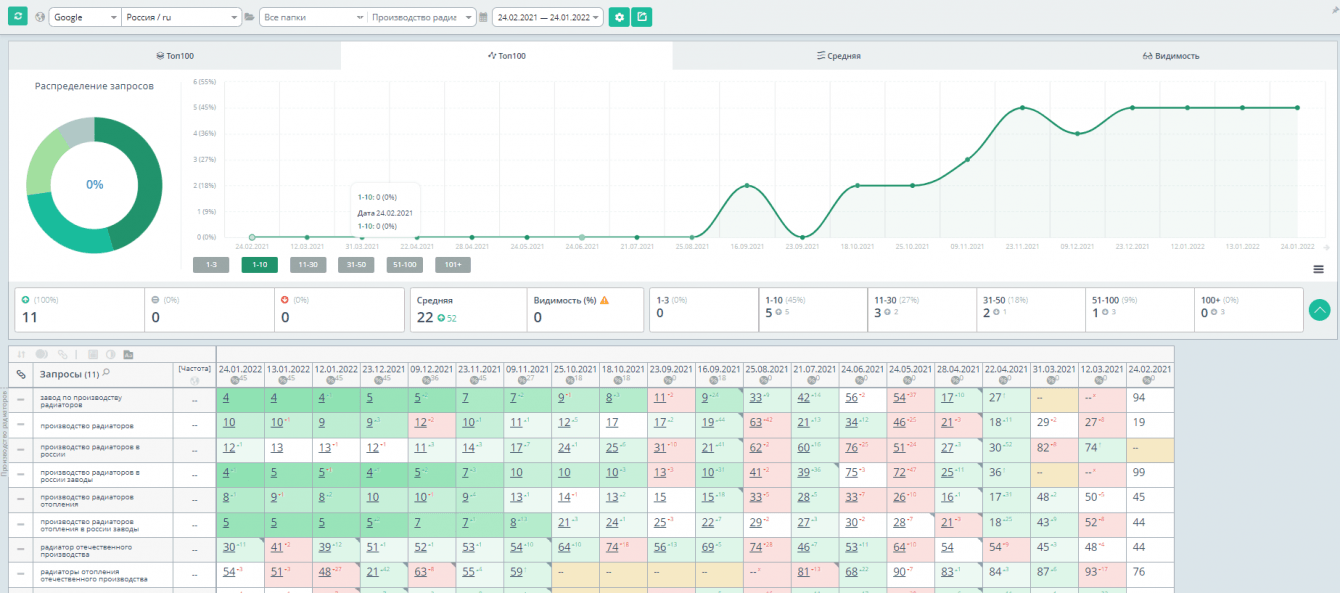This screenshot has width=1340, height=593.
Task: Switch to the Видимость tab
Action: tap(1170, 56)
